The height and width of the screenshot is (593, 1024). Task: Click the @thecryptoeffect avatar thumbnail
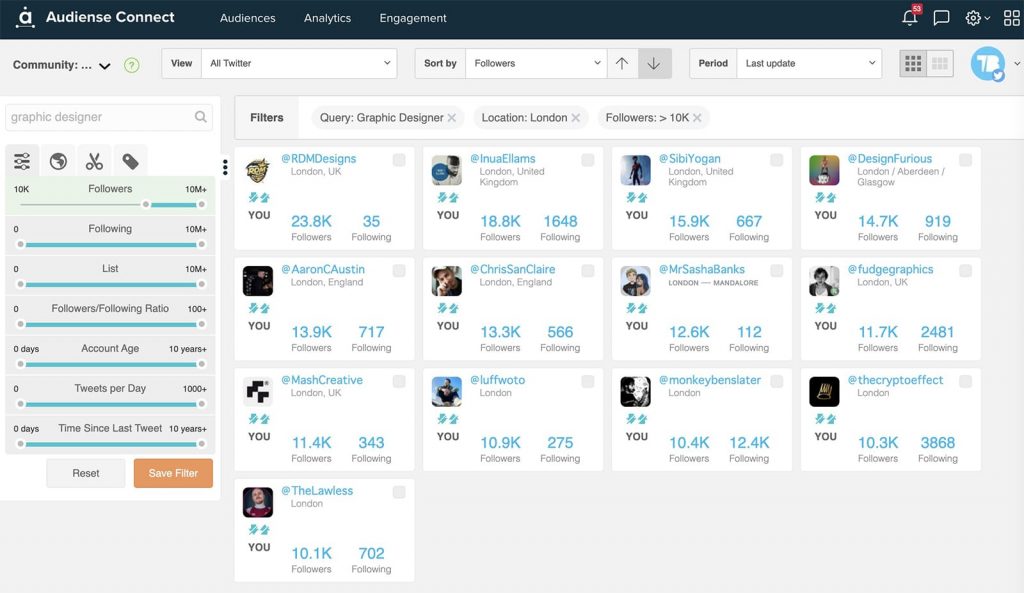coord(824,392)
